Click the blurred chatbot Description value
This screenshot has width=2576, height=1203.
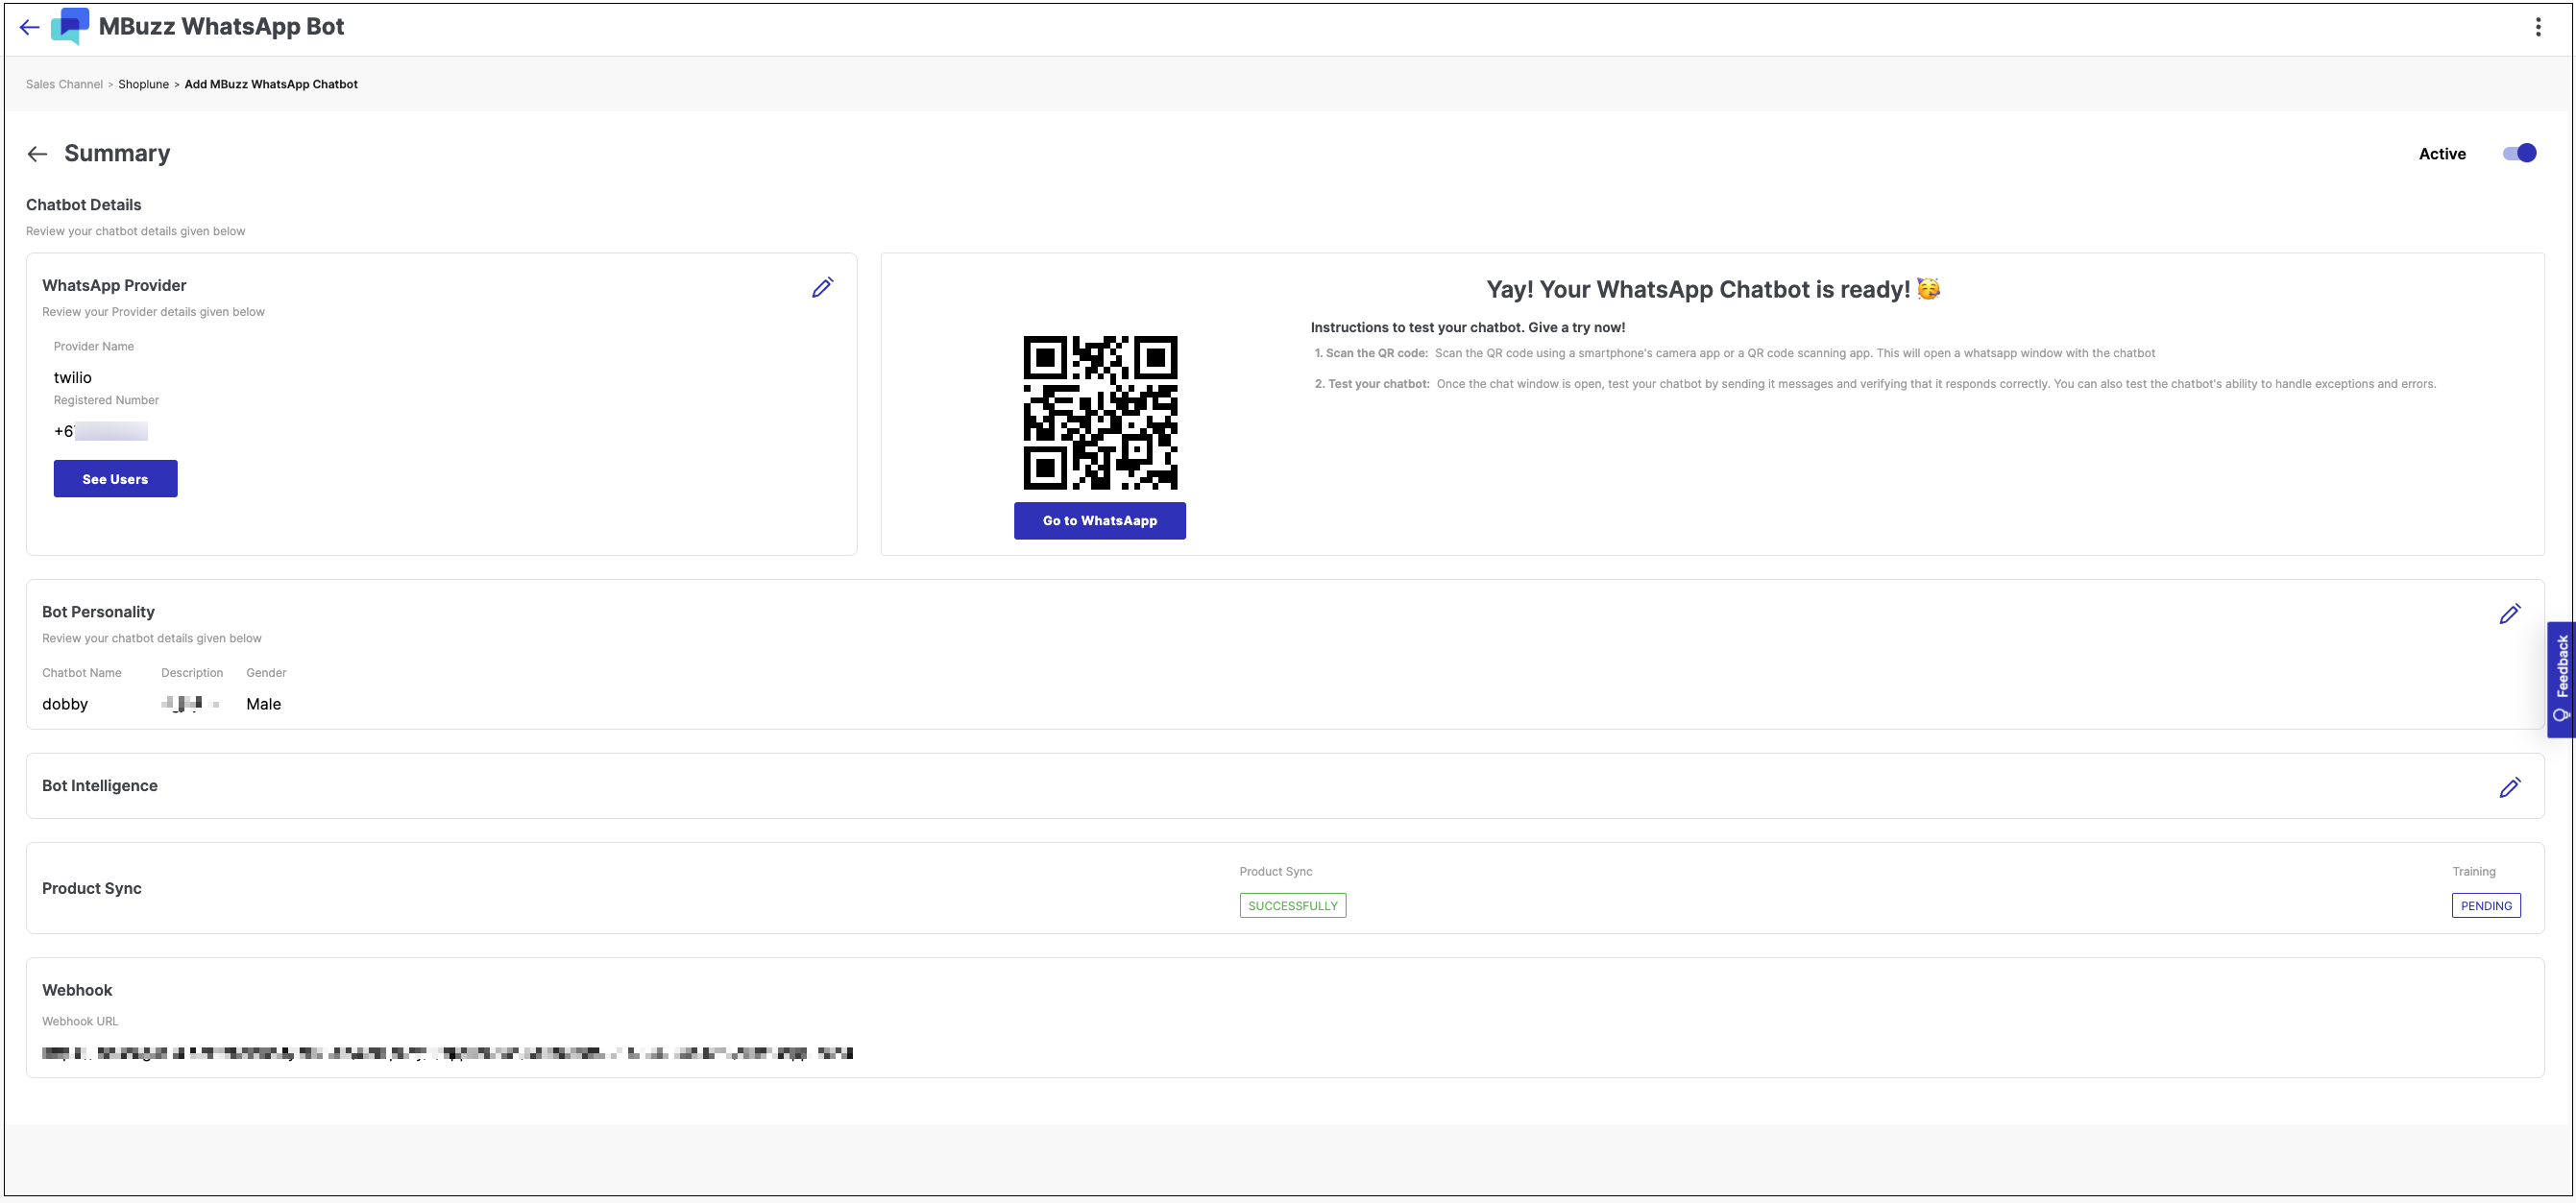point(190,704)
